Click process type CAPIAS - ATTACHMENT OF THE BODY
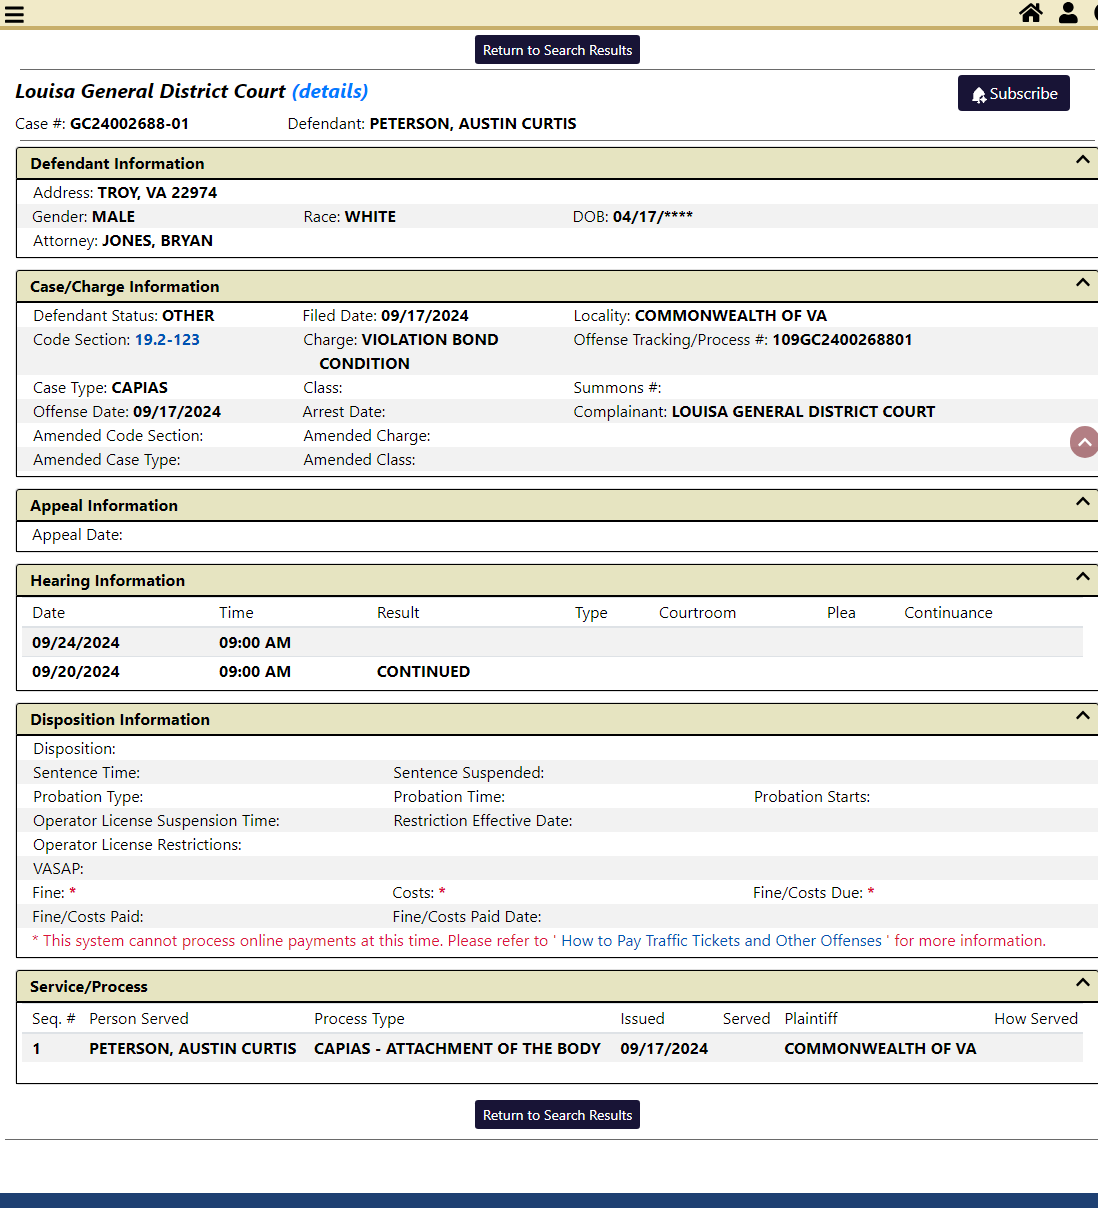The height and width of the screenshot is (1208, 1098). pyautogui.click(x=457, y=1049)
